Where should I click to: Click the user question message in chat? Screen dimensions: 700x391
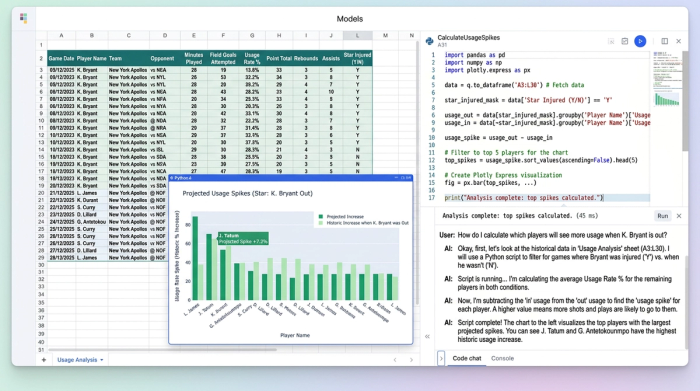[x=553, y=235]
